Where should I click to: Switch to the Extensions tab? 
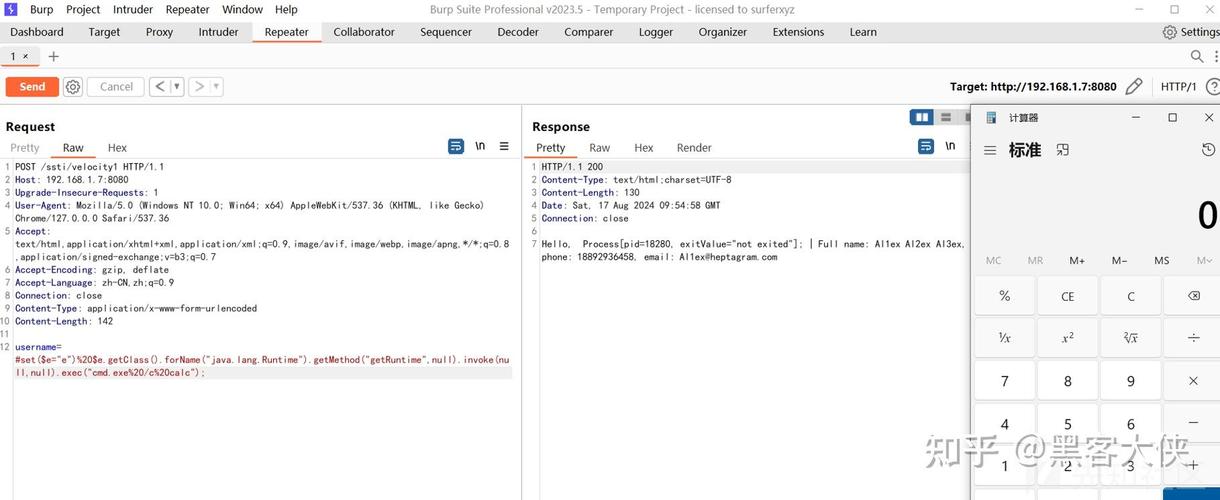click(x=797, y=32)
